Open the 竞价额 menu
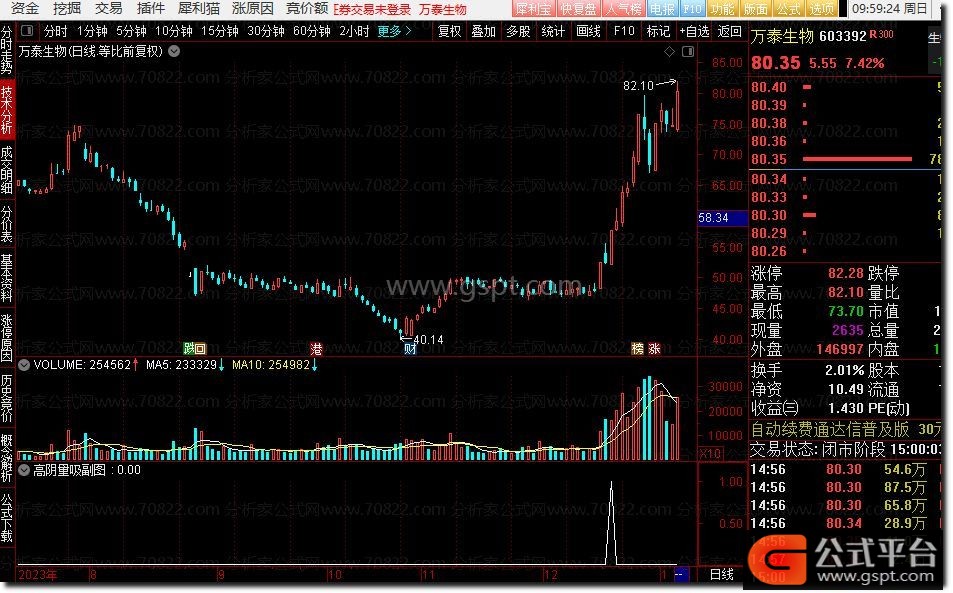The width and height of the screenshot is (953, 593). tap(307, 9)
